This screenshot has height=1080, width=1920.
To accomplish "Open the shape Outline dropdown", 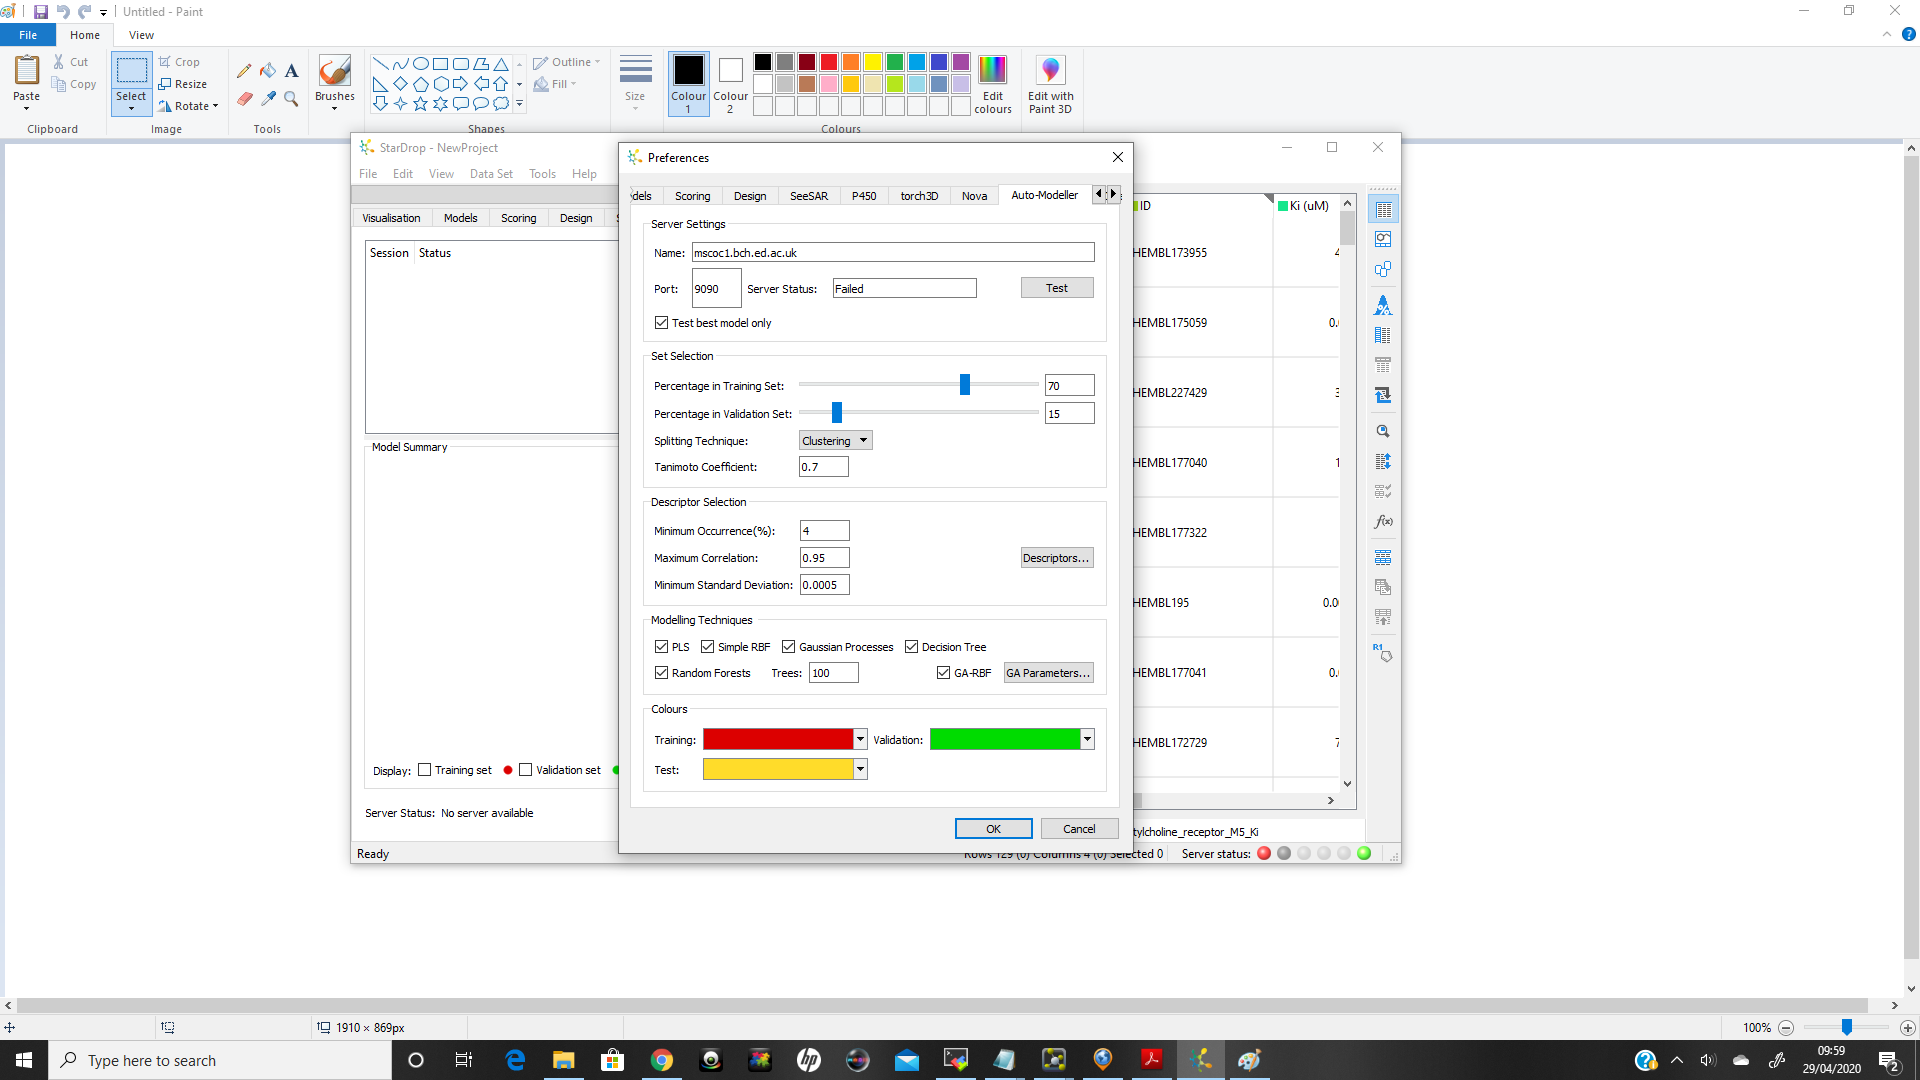I will click(567, 62).
